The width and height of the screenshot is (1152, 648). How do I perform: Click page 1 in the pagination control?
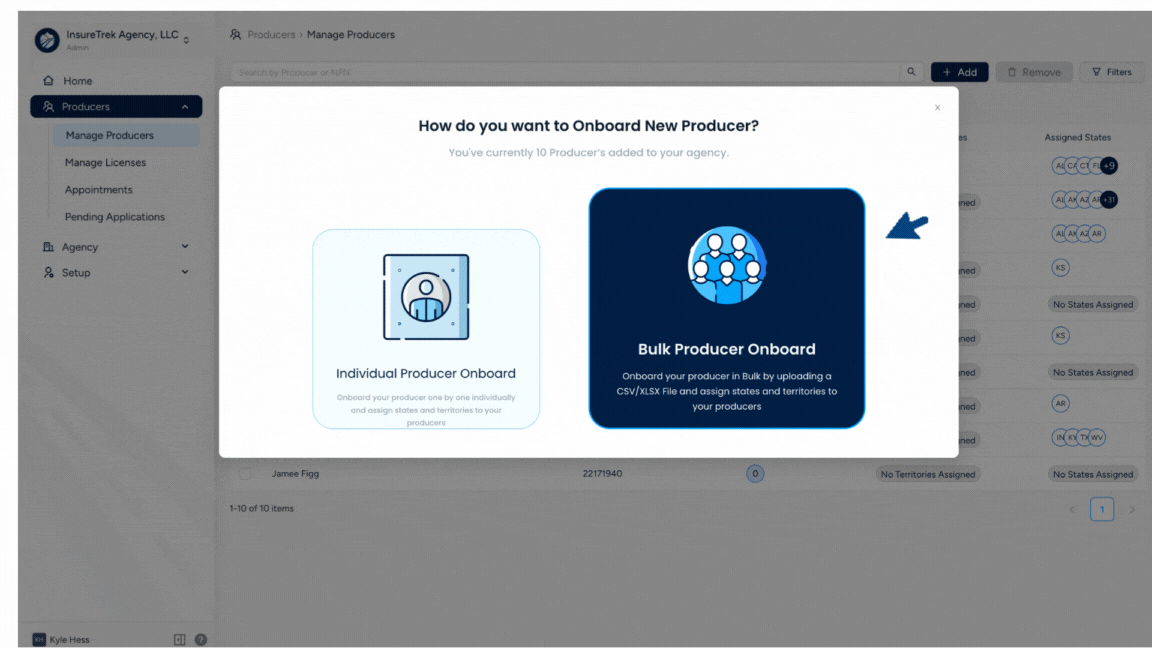coord(1102,509)
